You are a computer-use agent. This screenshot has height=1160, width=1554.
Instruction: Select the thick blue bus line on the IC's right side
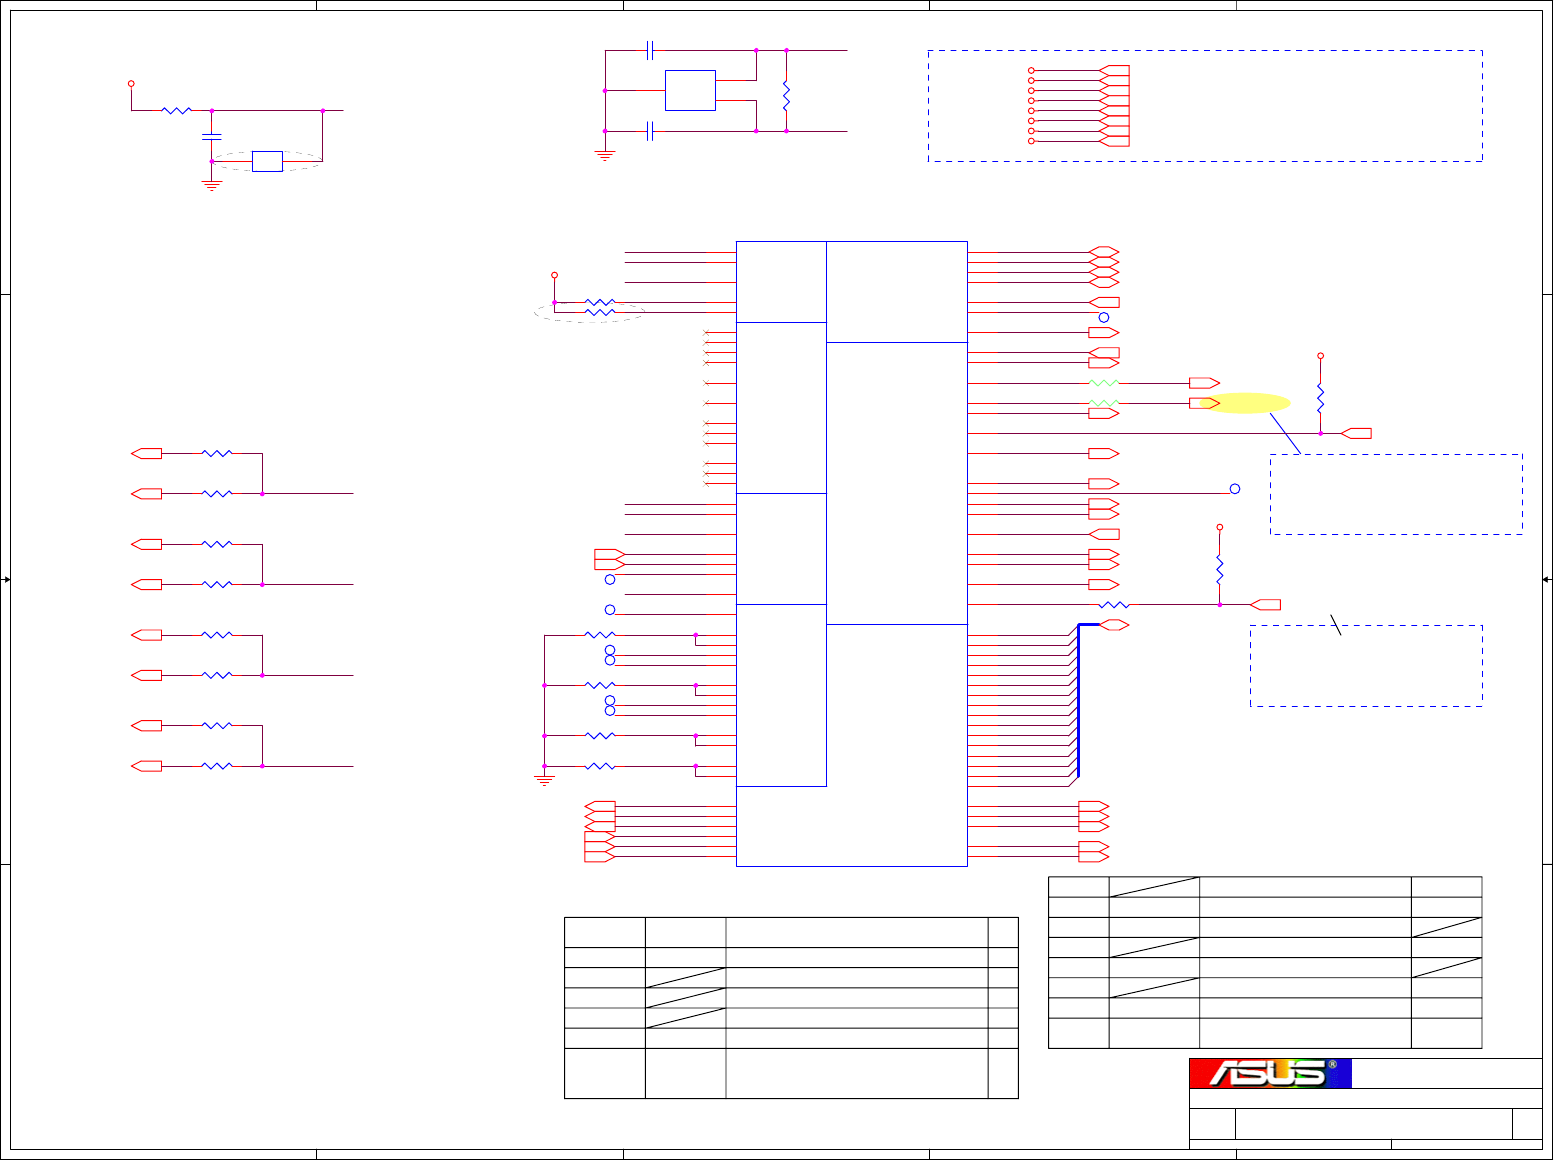1079,700
